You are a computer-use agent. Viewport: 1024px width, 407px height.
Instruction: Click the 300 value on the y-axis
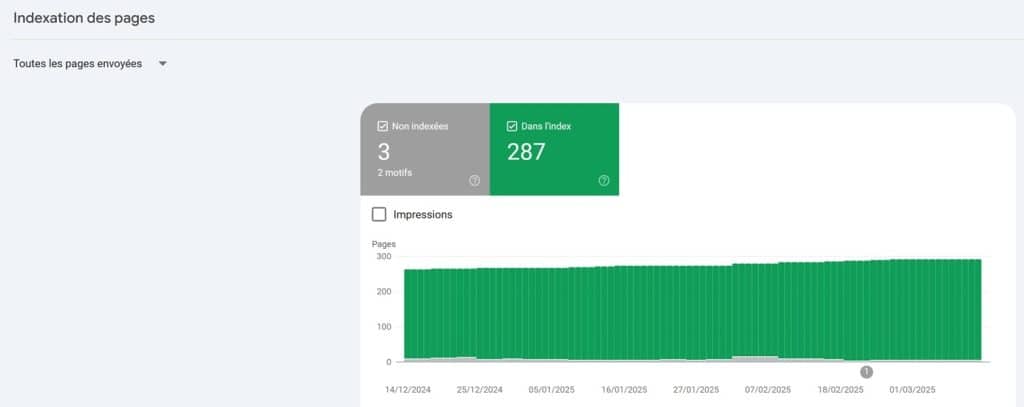[384, 256]
